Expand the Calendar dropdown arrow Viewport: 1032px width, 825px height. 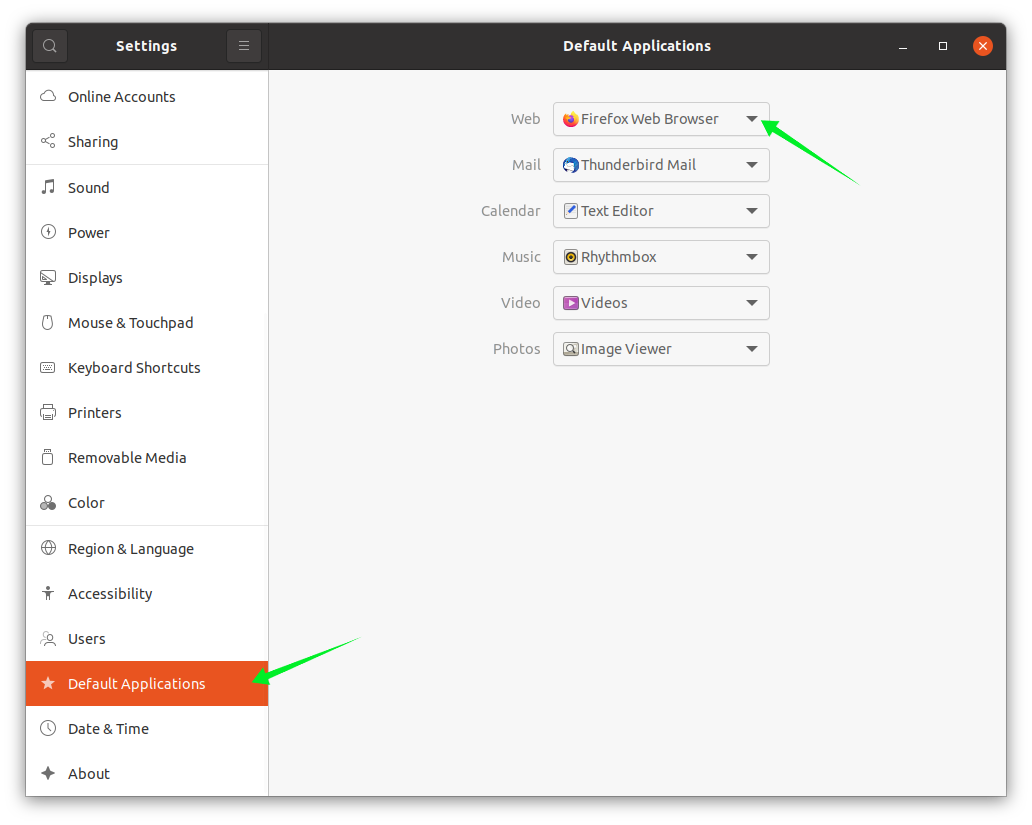click(752, 211)
